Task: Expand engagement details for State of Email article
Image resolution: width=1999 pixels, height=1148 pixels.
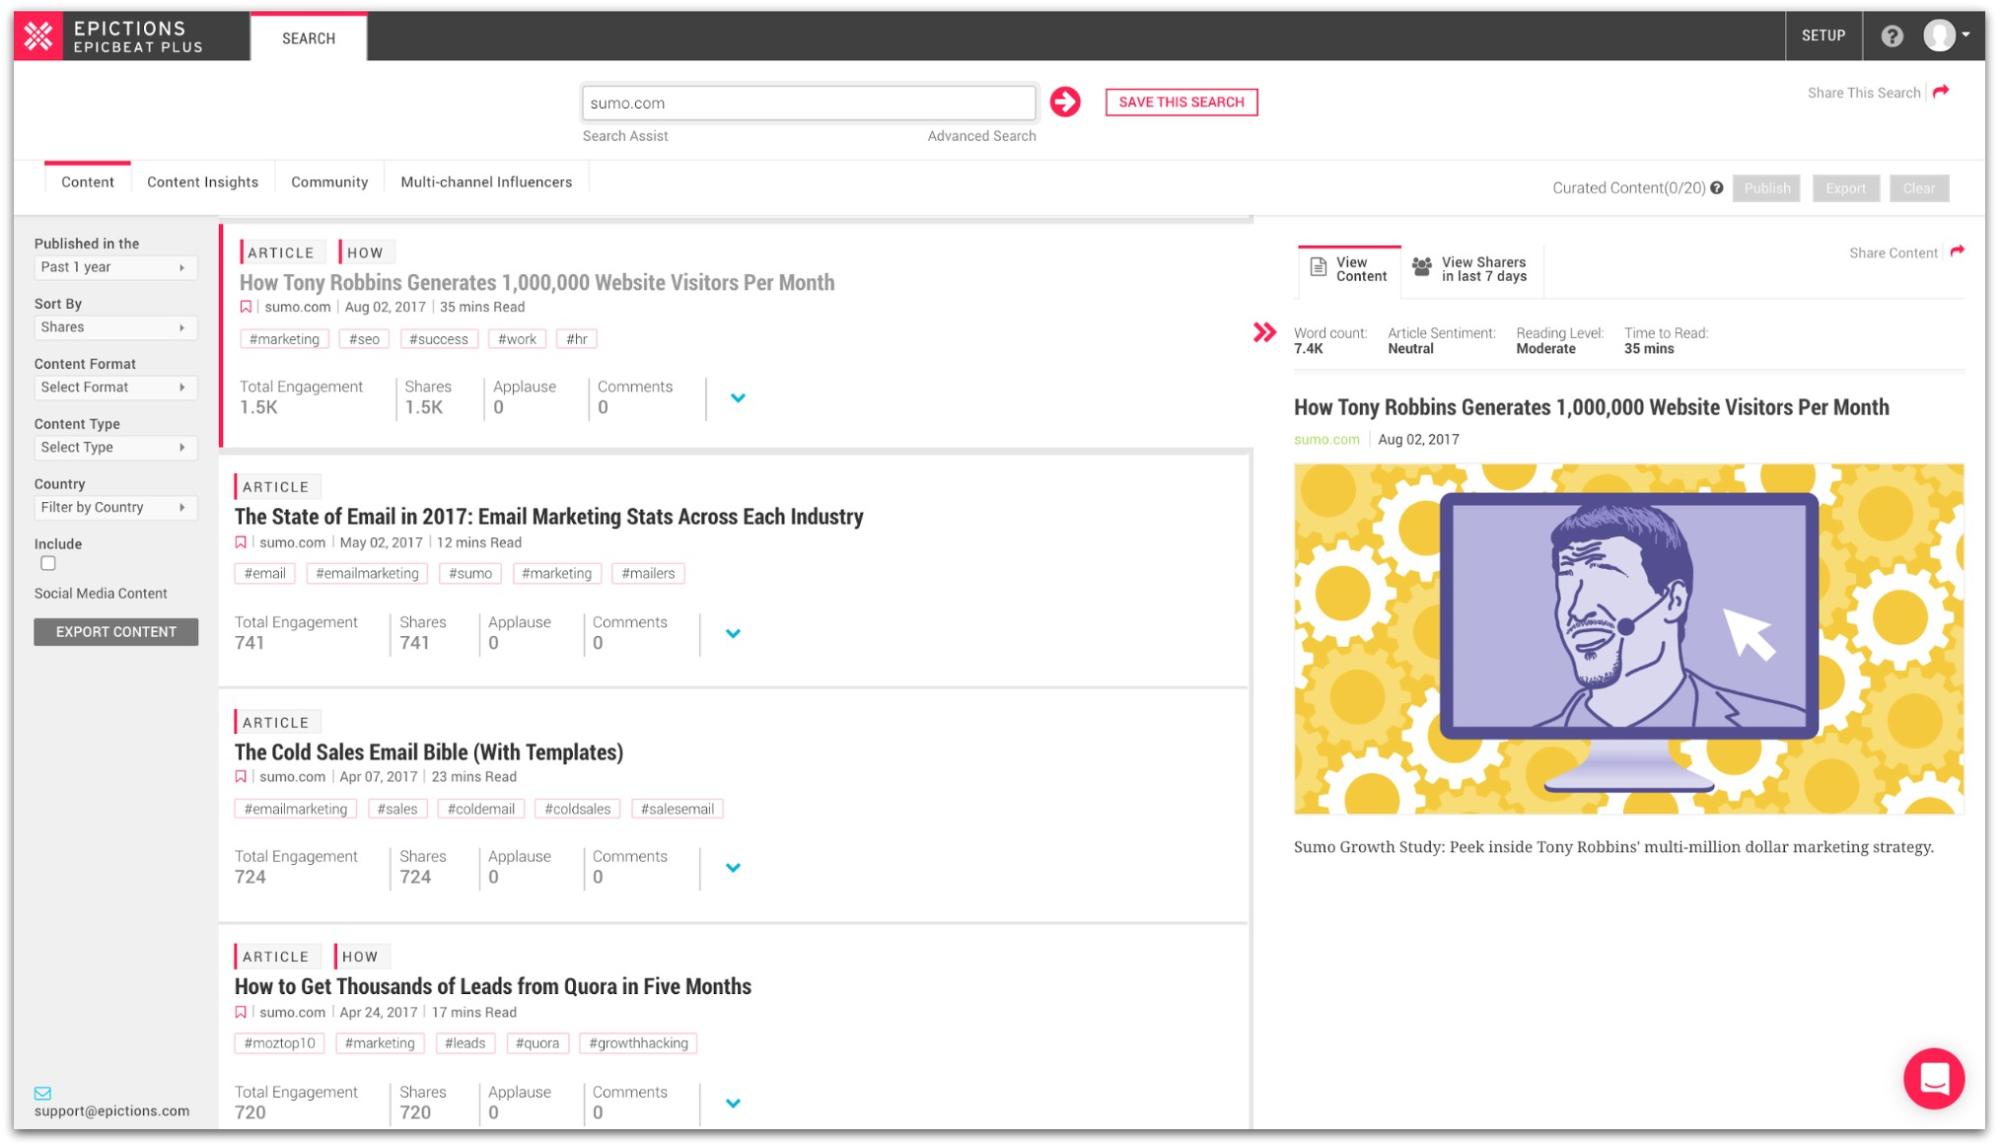Action: tap(733, 633)
